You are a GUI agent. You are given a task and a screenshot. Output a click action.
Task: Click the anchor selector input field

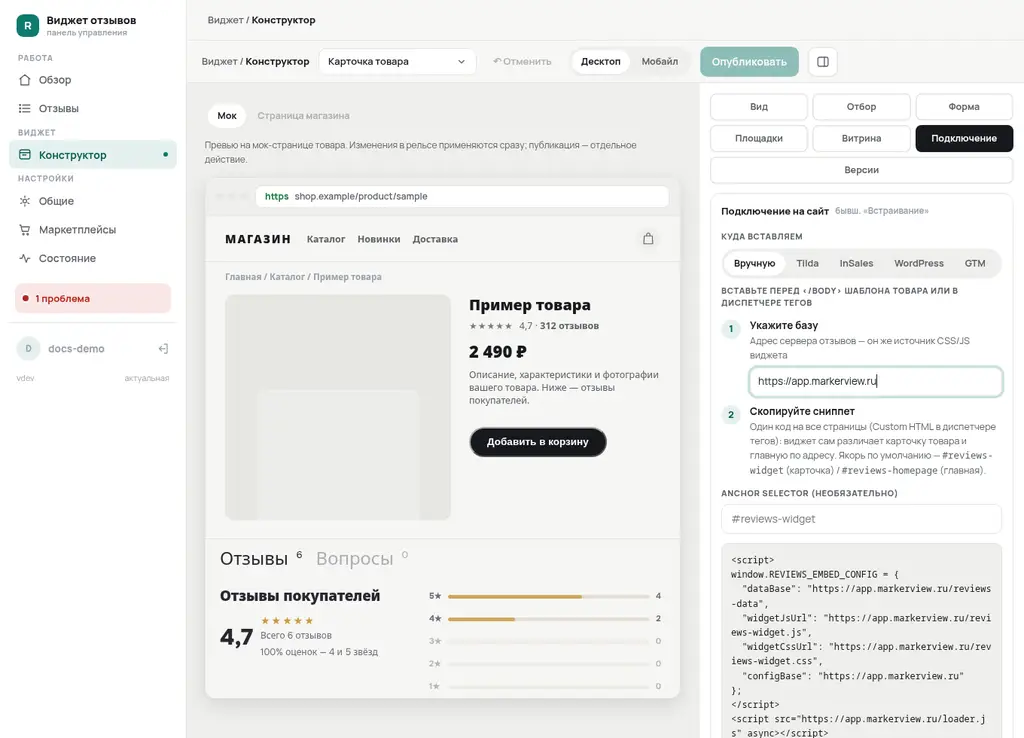click(861, 519)
